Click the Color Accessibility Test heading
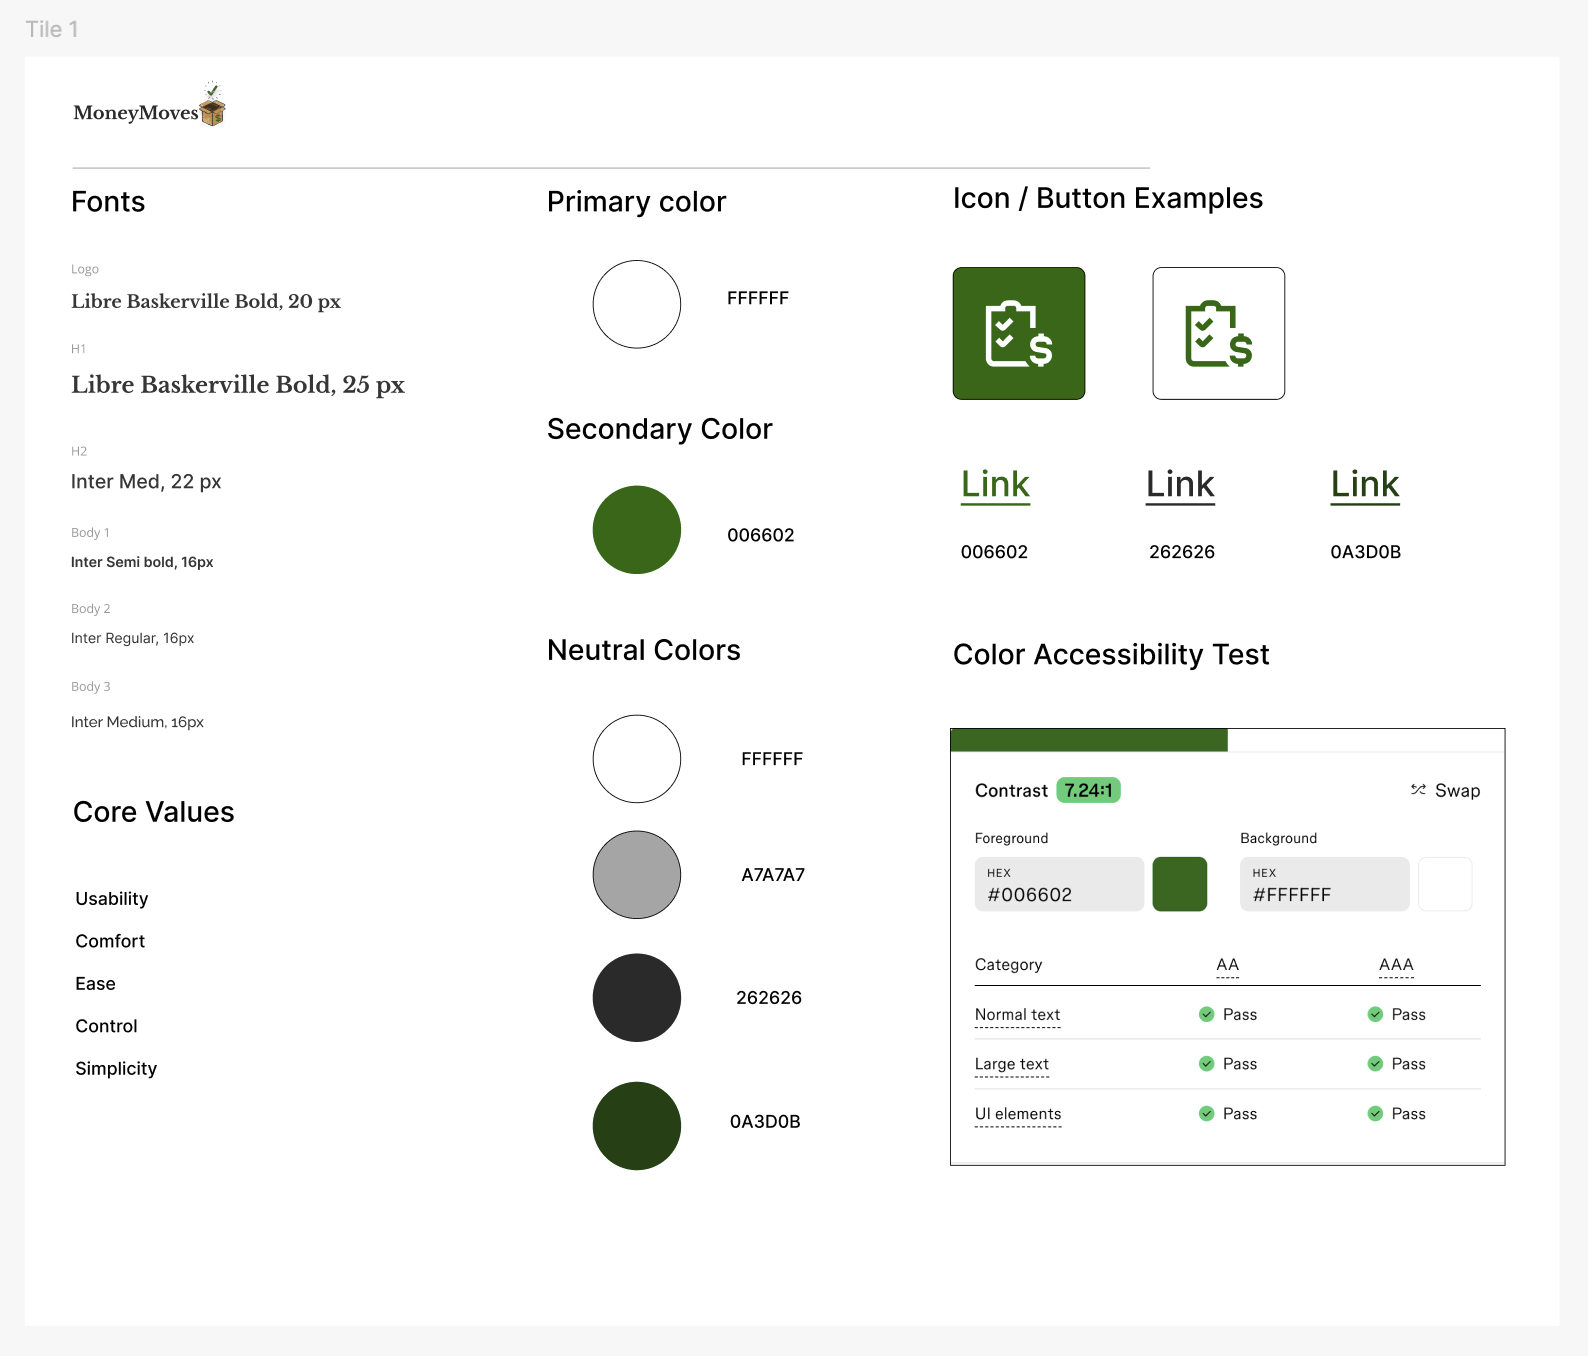The image size is (1588, 1356). click(x=1111, y=655)
